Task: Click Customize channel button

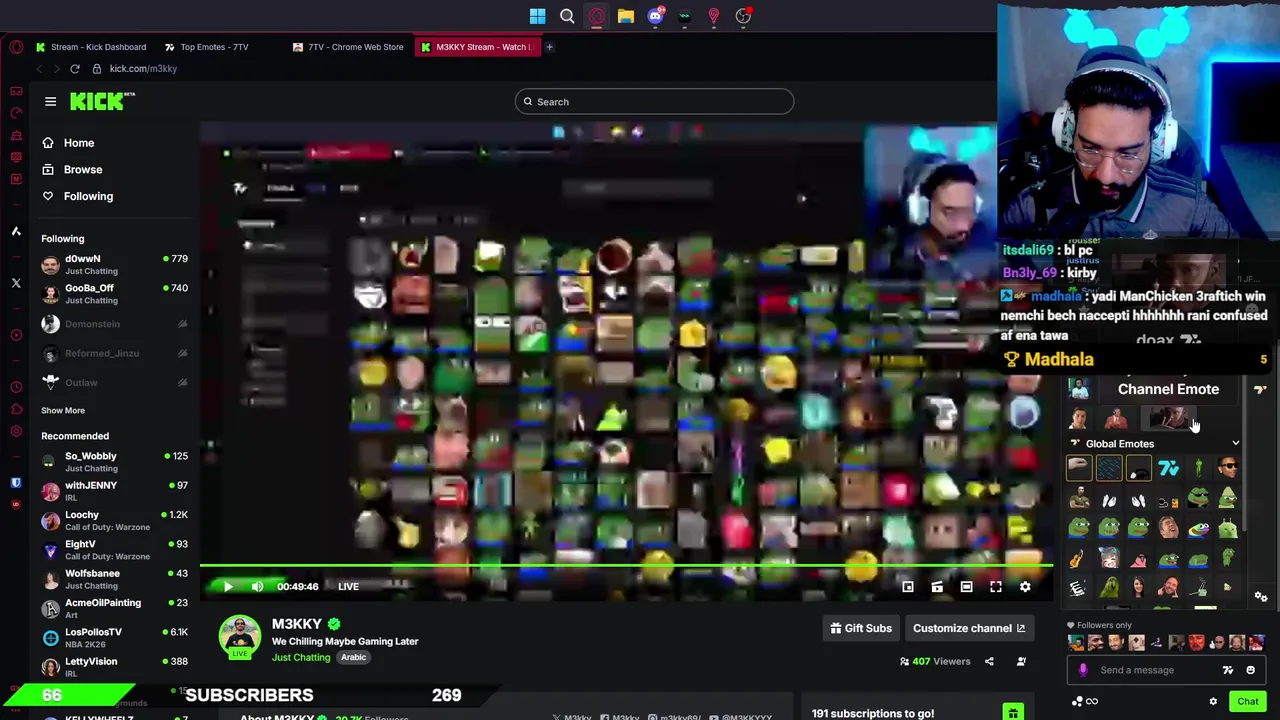Action: click(969, 629)
